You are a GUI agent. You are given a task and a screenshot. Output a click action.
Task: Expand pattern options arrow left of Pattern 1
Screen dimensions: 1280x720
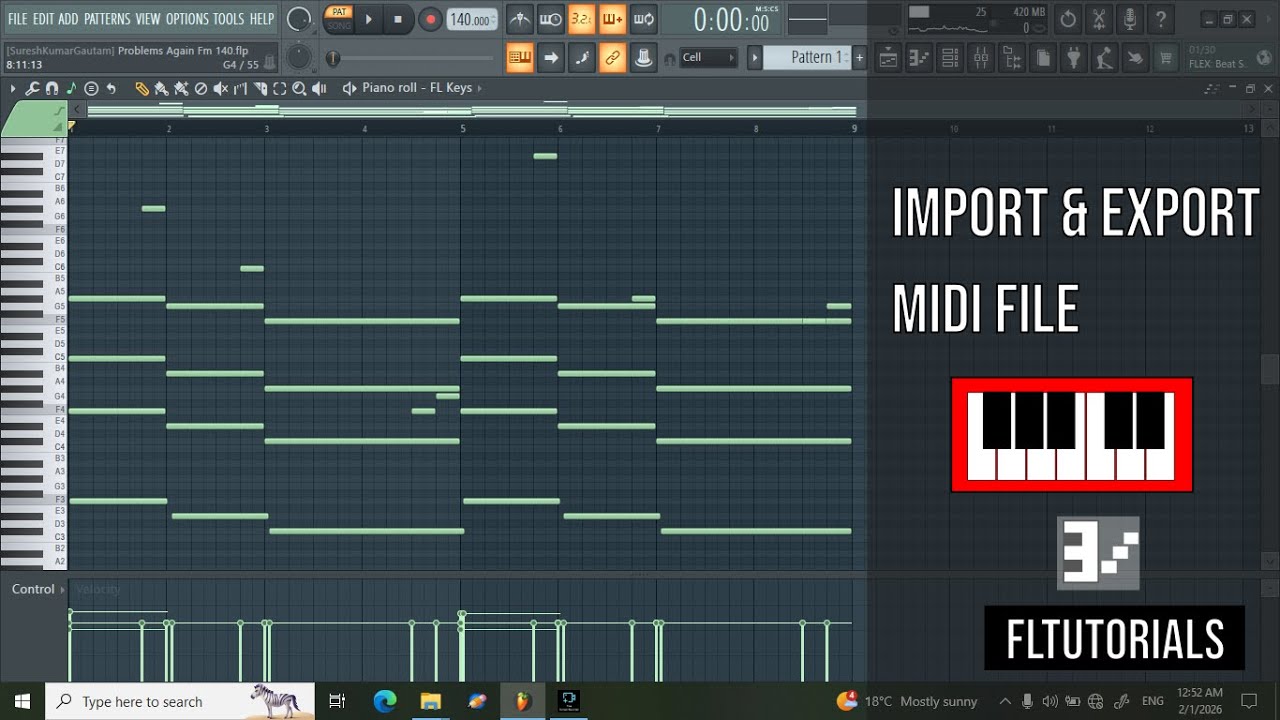pos(755,58)
